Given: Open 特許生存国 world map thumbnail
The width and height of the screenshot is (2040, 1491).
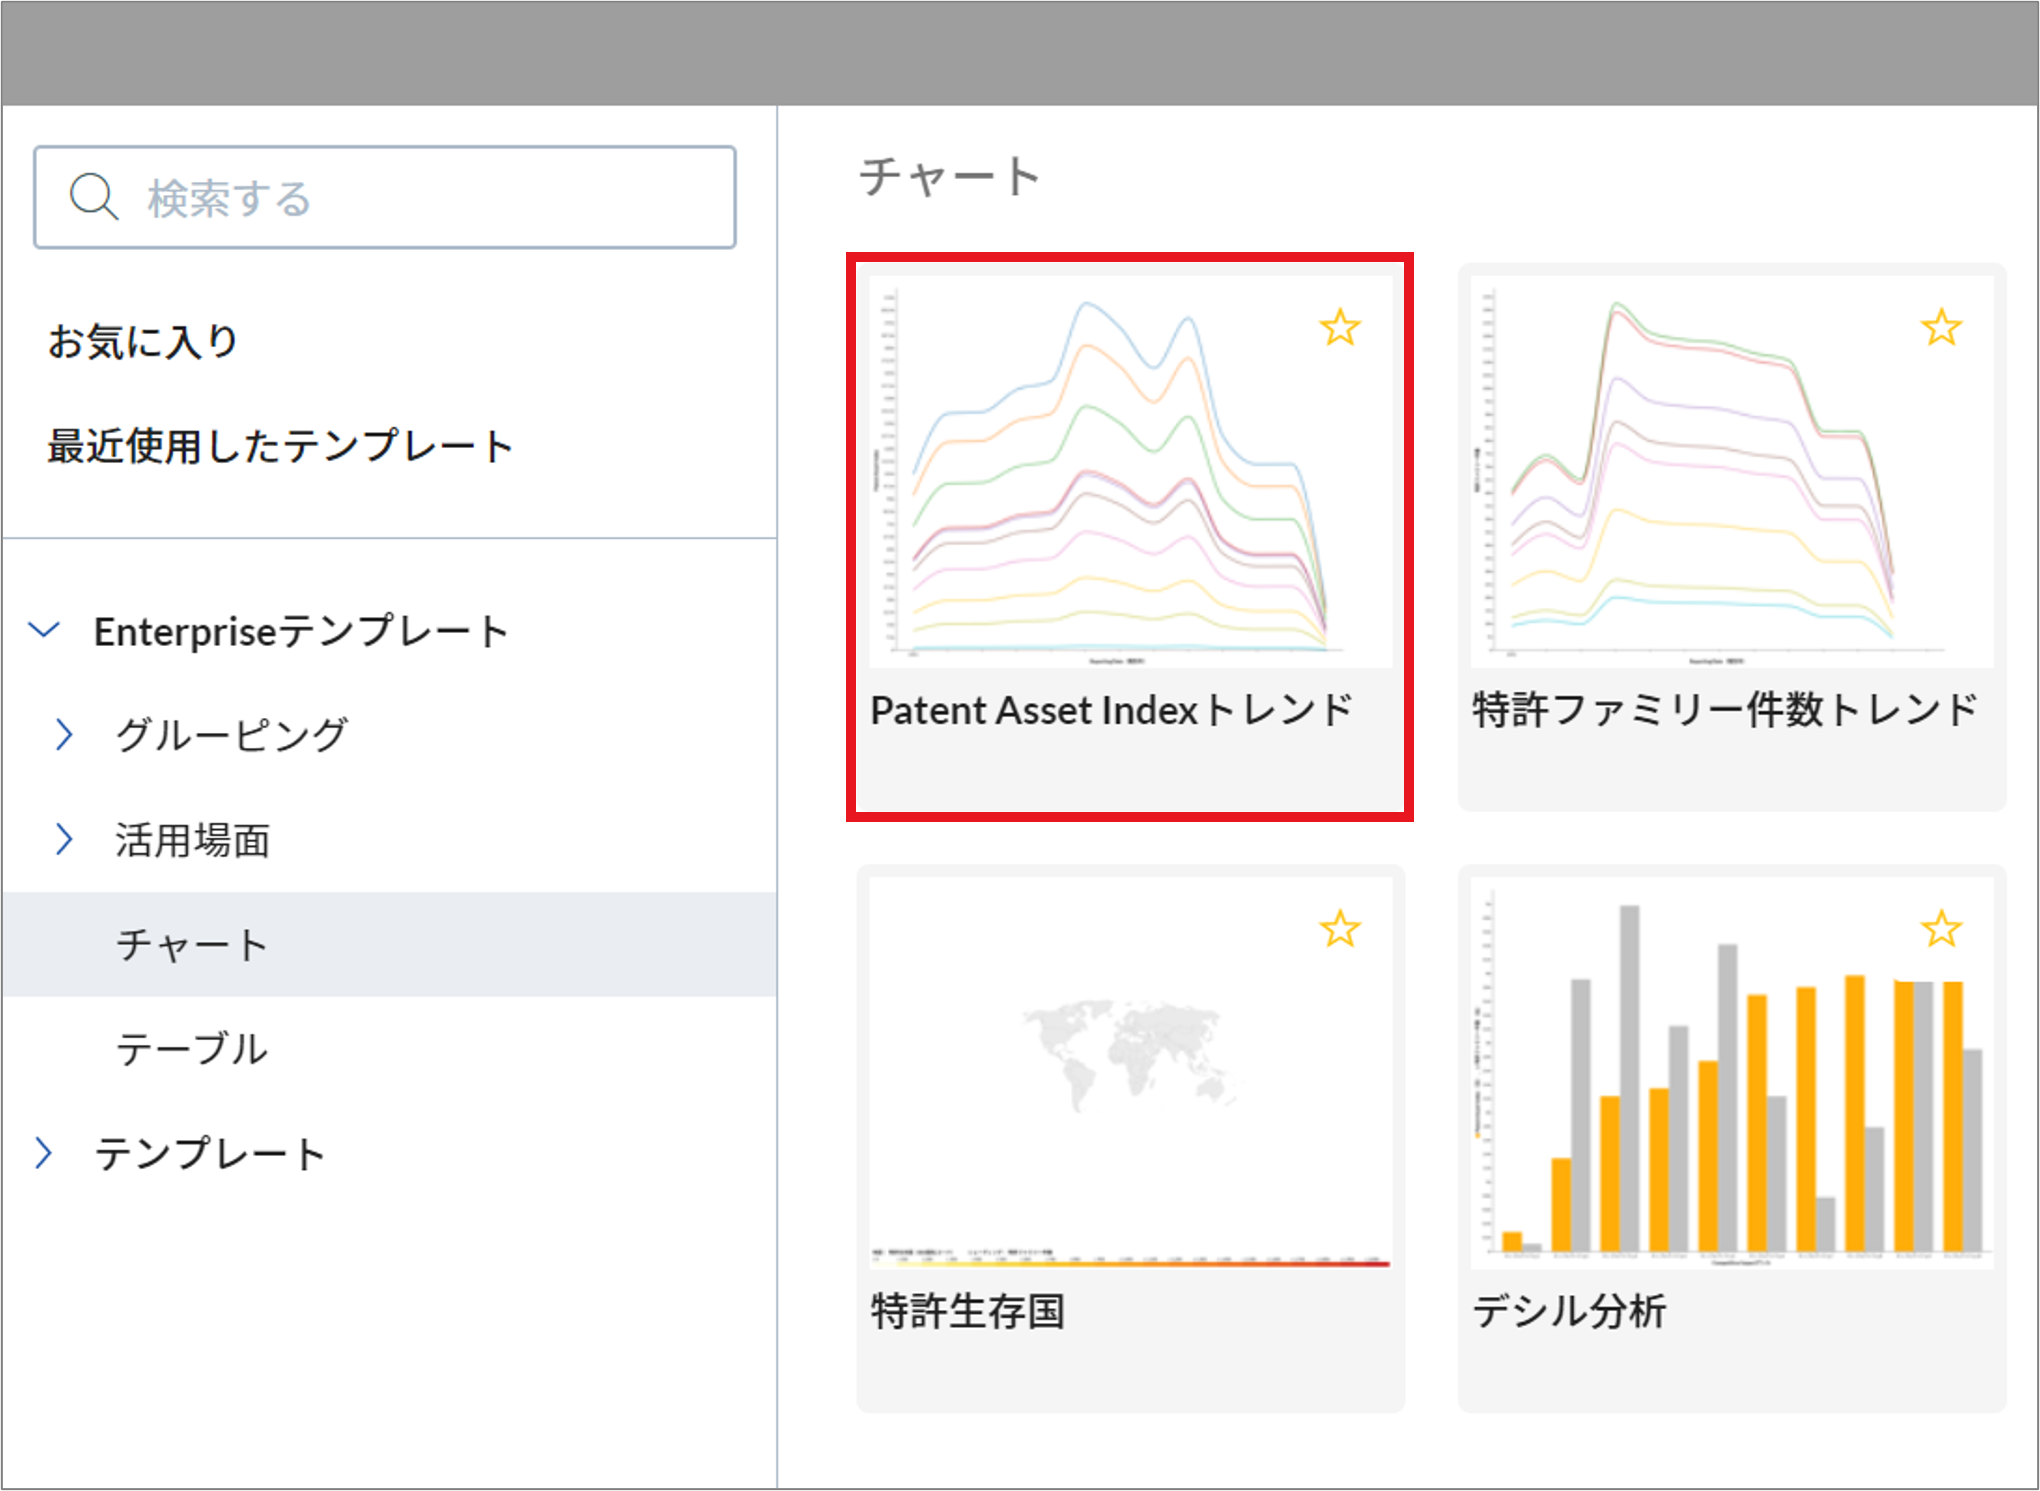Looking at the screenshot, I should tap(1130, 1073).
